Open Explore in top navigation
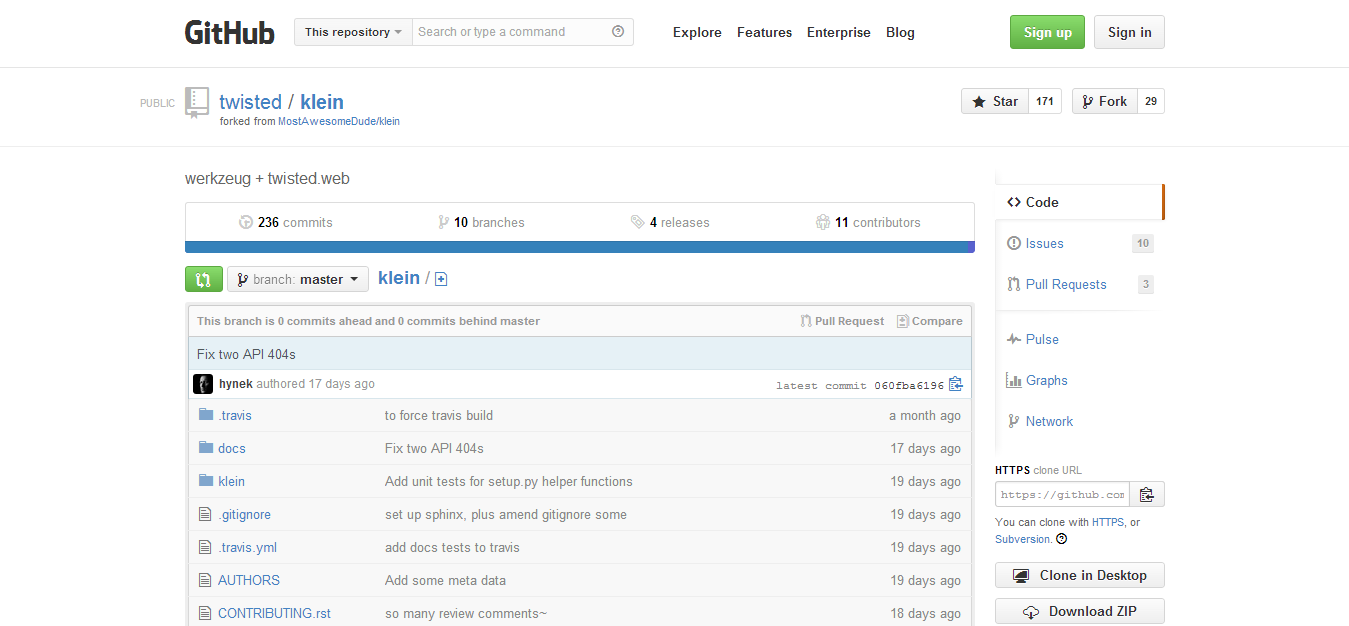This screenshot has width=1349, height=626. click(697, 32)
